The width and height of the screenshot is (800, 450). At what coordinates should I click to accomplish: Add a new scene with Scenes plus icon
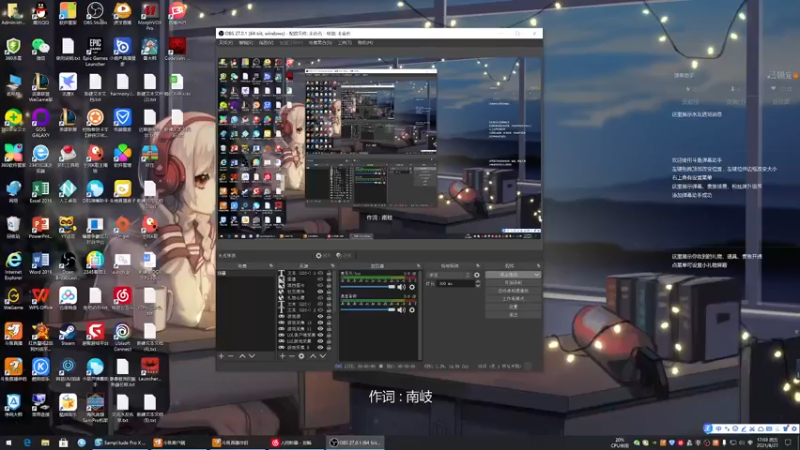221,356
